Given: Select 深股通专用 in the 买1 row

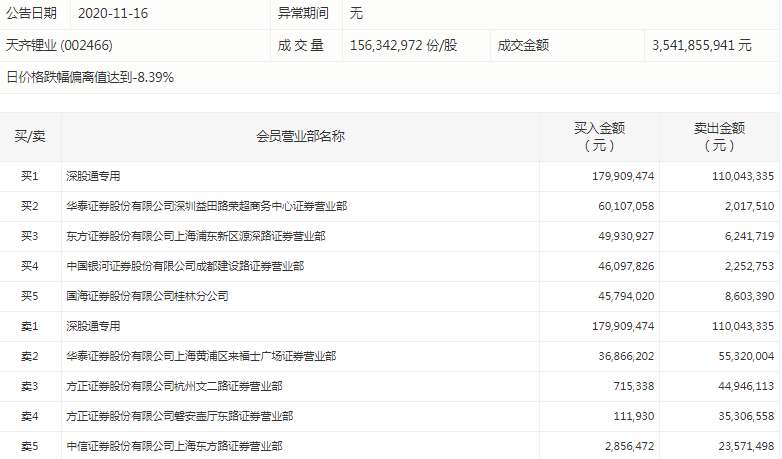Looking at the screenshot, I should click(93, 176).
